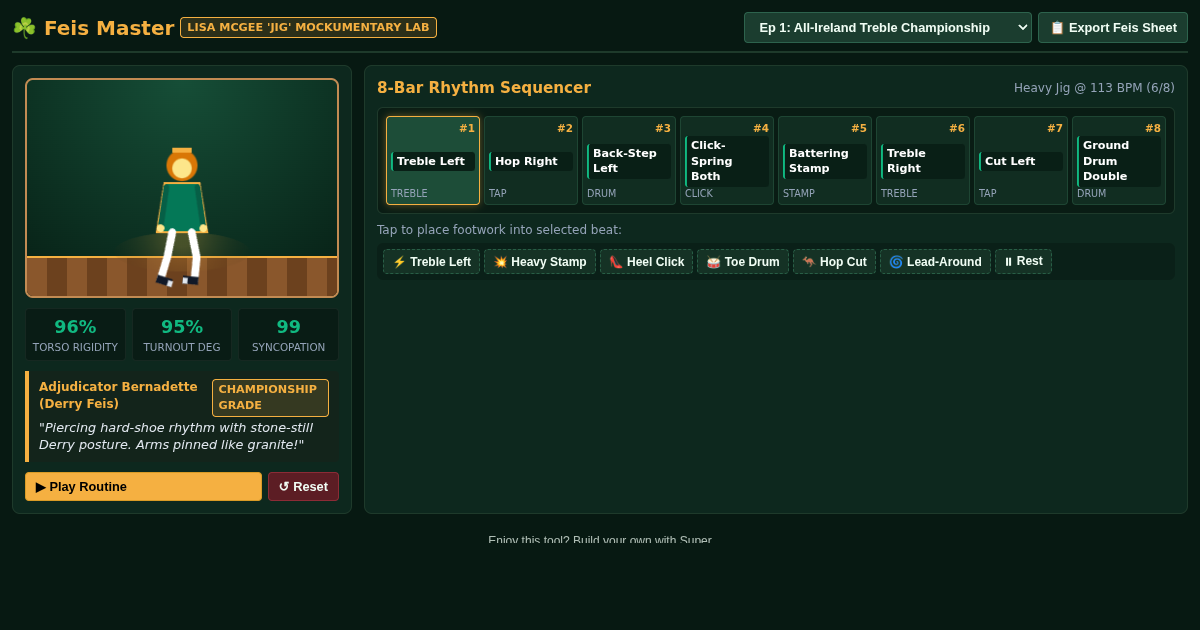Click the dancer stage preview
1200x630 pixels.
tap(182, 188)
